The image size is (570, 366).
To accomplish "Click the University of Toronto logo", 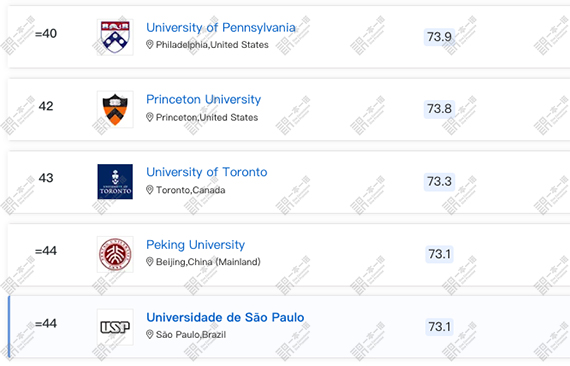I will [115, 182].
